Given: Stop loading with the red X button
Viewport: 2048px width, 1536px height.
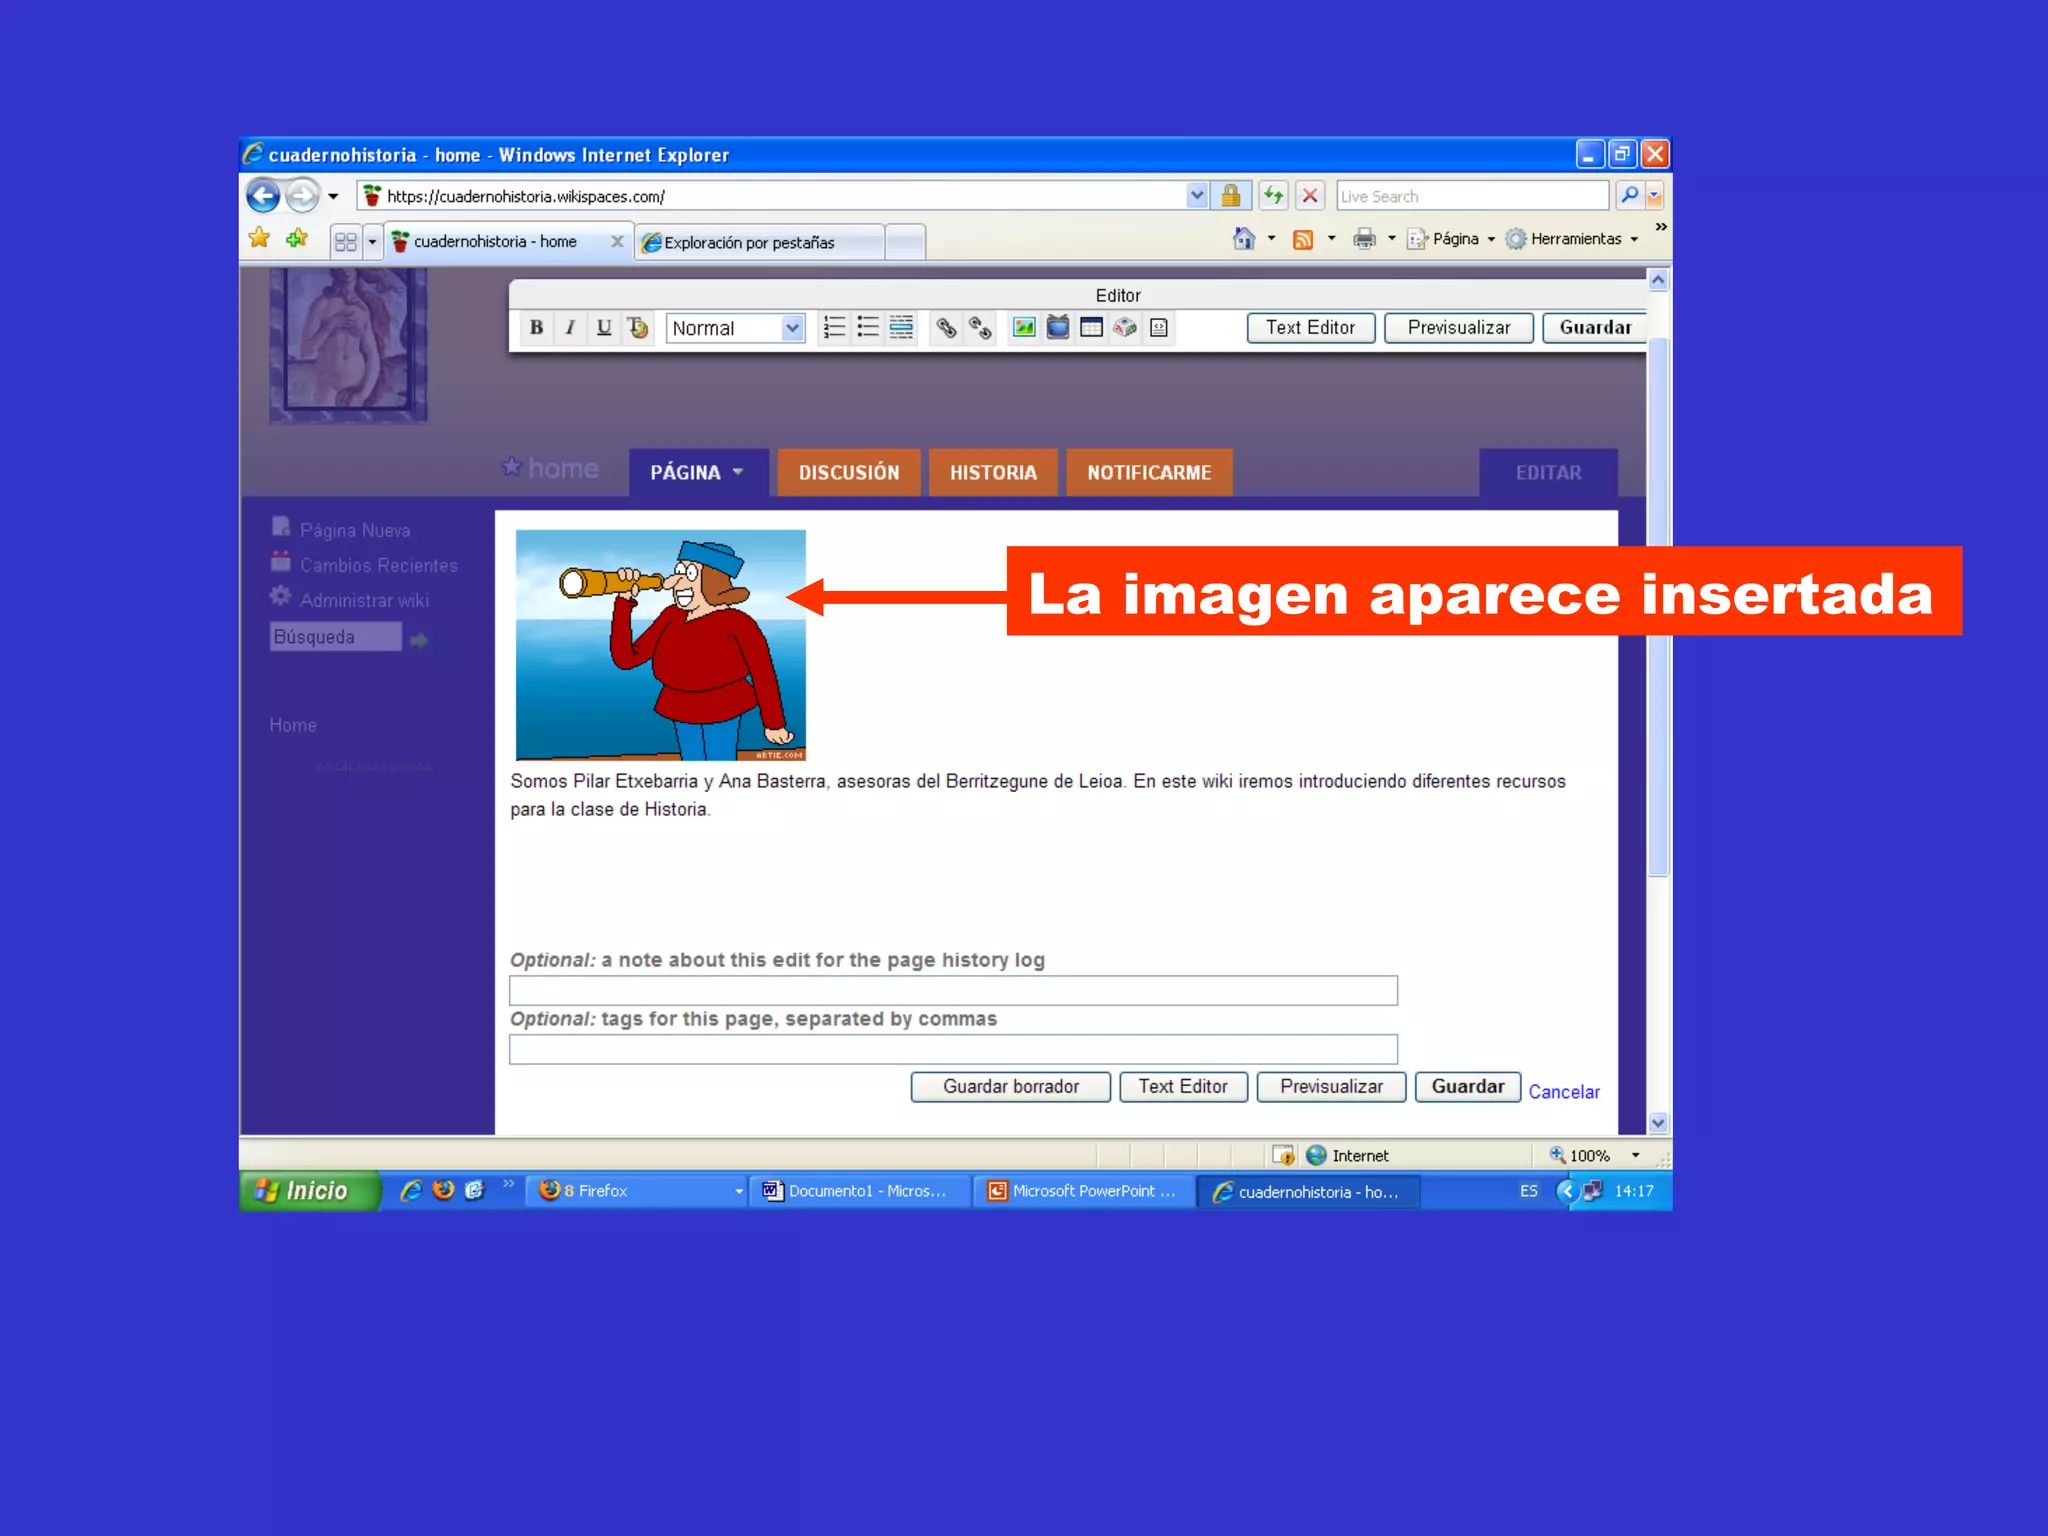Looking at the screenshot, I should tap(1310, 195).
